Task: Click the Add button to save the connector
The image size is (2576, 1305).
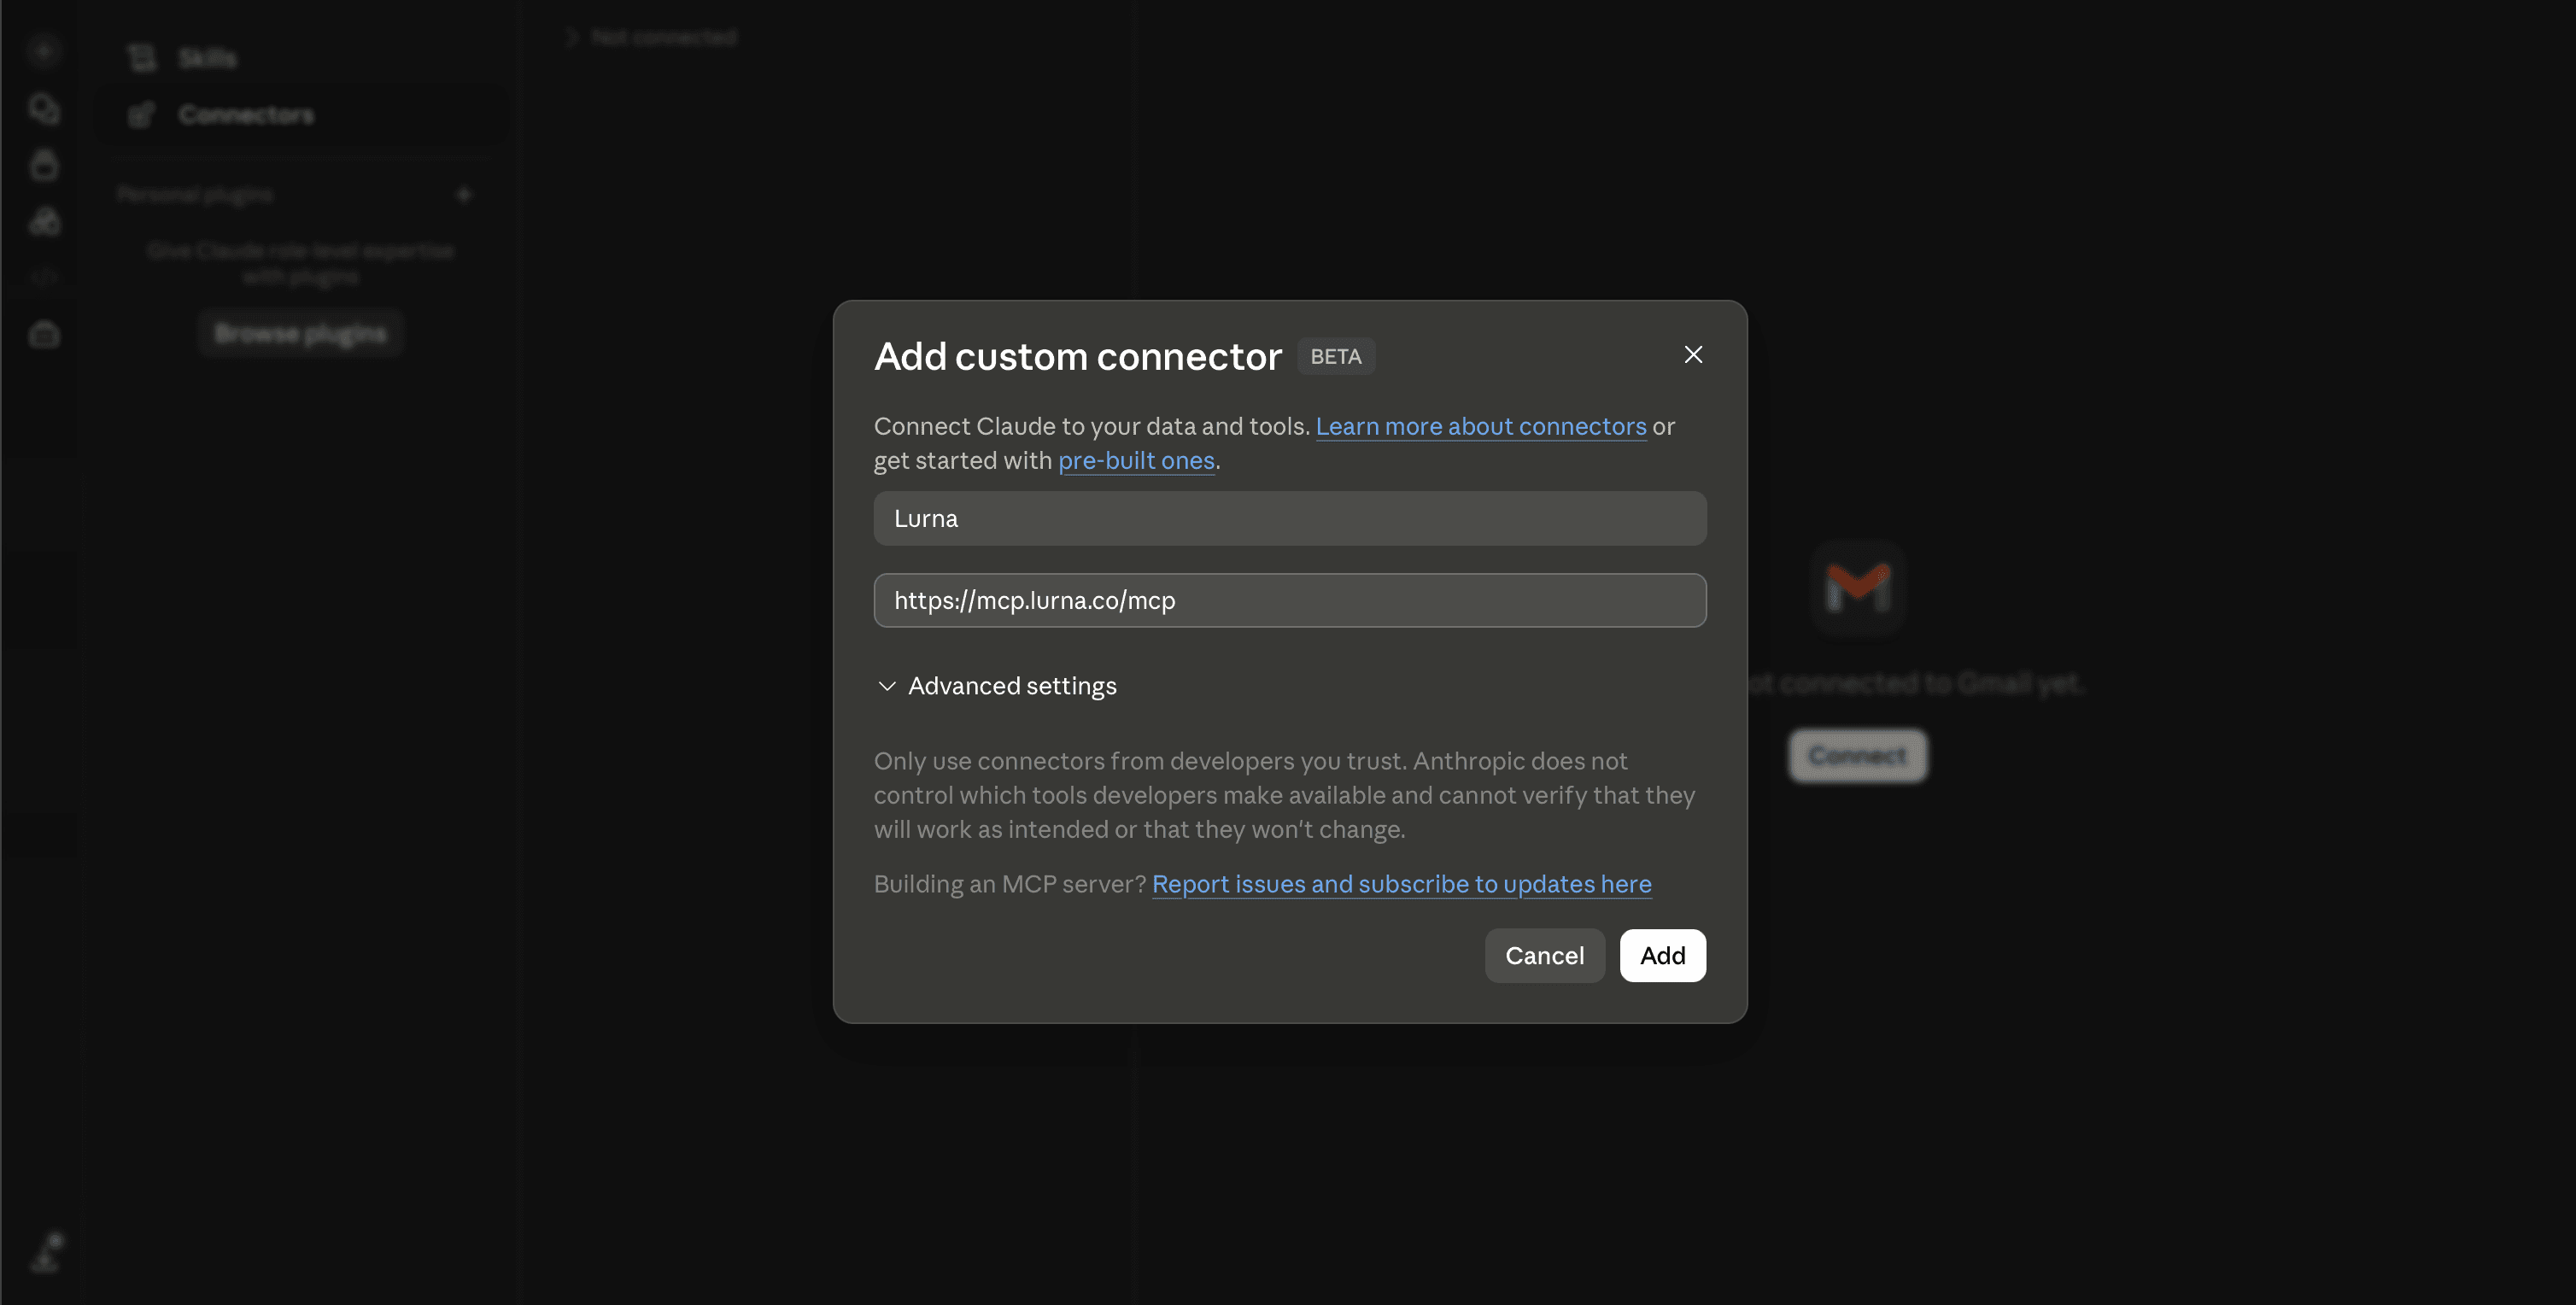Action: pos(1662,955)
